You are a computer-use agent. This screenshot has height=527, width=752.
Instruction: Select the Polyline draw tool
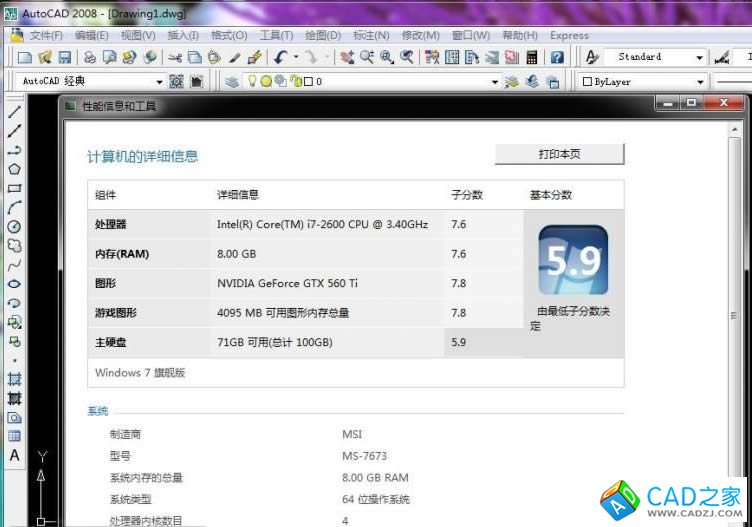(14, 150)
